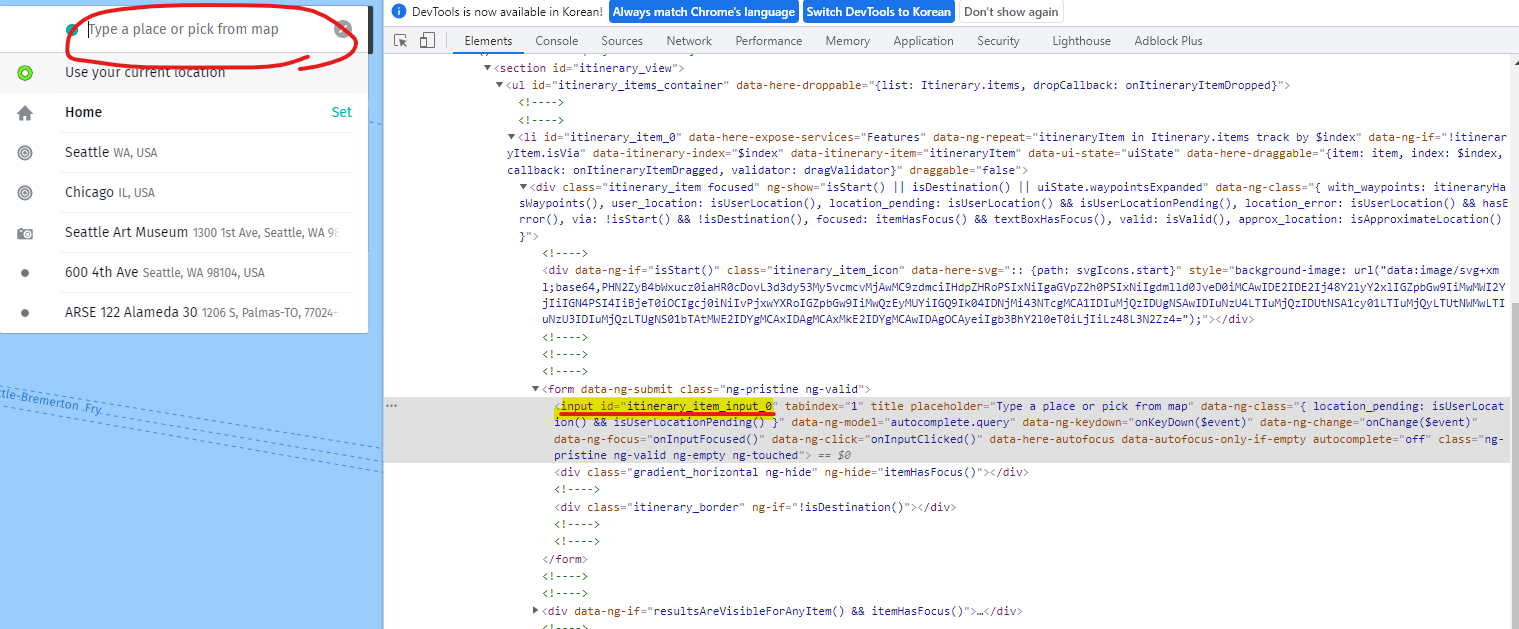Select the itinerary_item_icon div line

1022,295
